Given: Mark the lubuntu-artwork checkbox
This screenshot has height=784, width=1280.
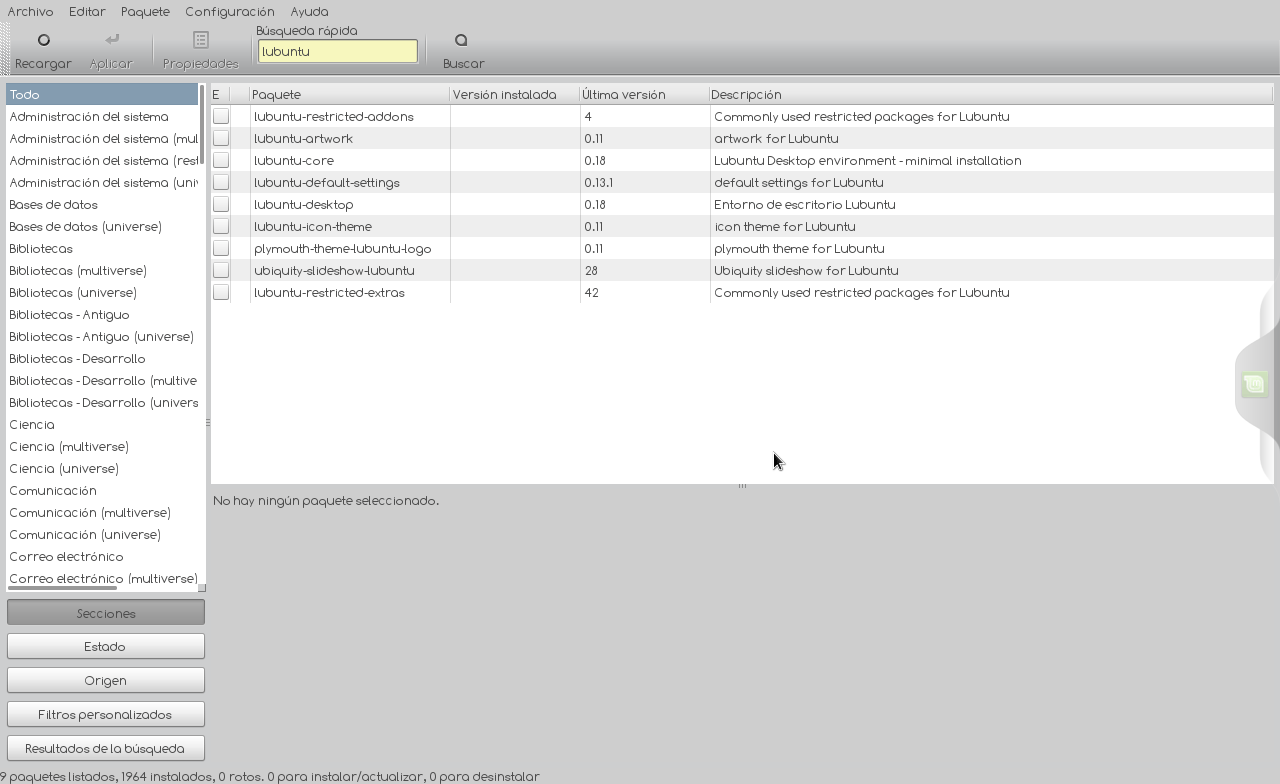Looking at the screenshot, I should click(221, 138).
